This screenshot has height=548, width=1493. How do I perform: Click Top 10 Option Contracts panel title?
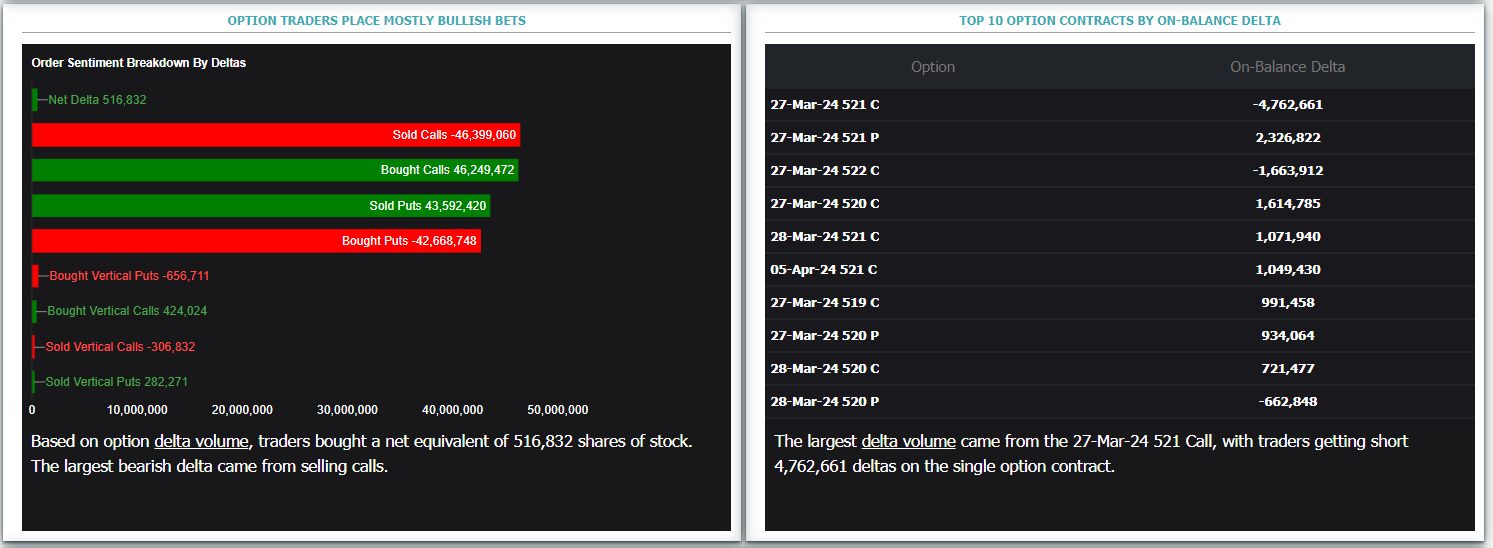pos(1119,20)
